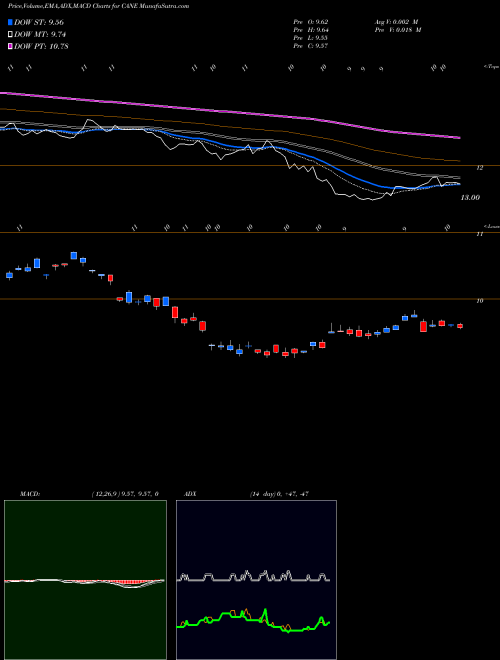Viewport: 500px width, 660px height.
Task: Click the 'Pre H: 9.64' value
Action: (311, 30)
